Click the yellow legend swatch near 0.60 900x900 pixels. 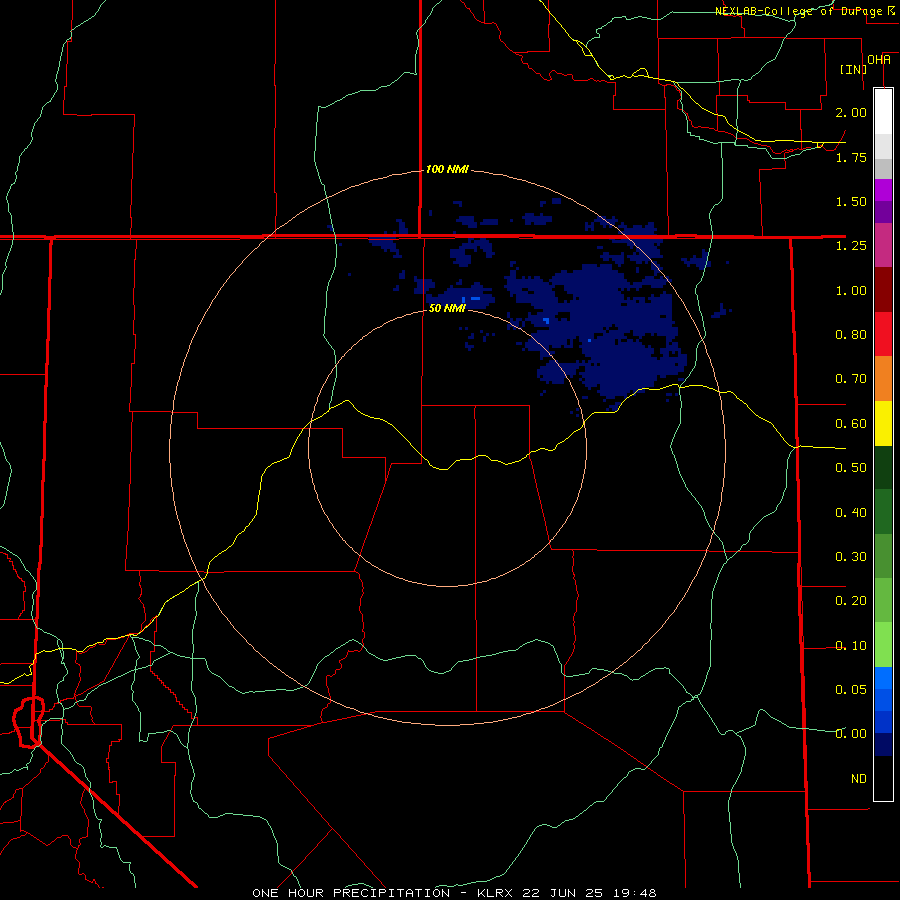[x=883, y=423]
